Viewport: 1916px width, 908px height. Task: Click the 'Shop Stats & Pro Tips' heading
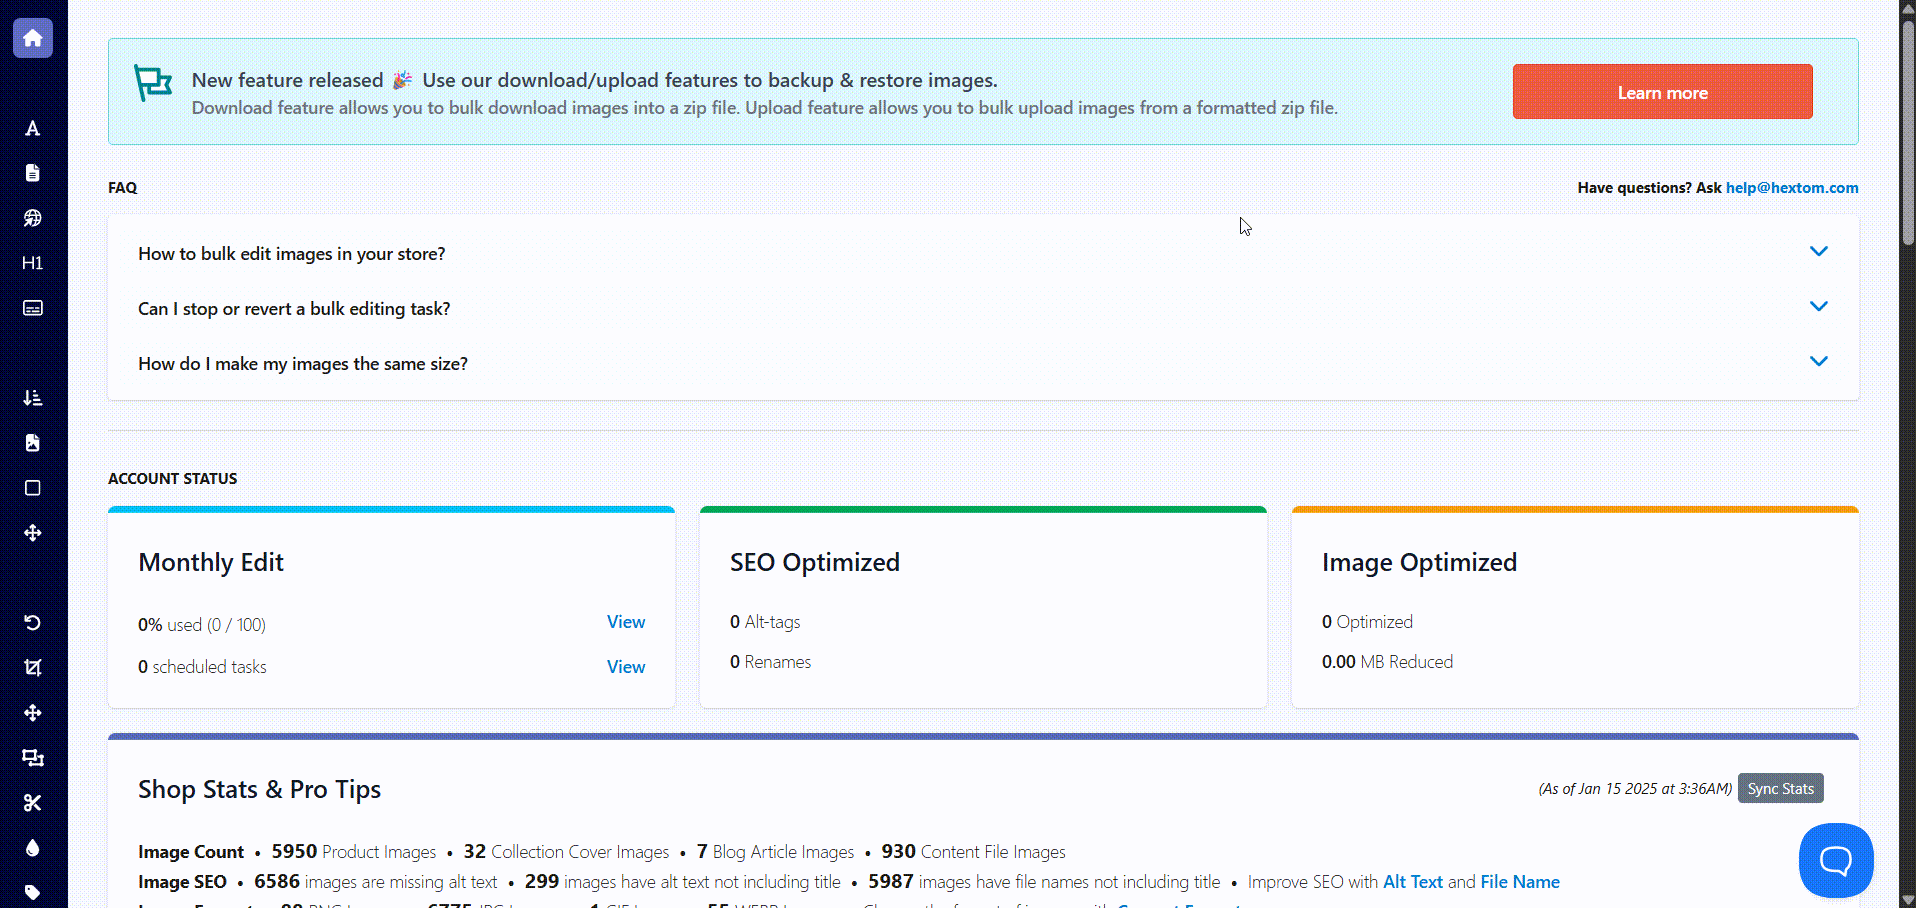click(x=259, y=790)
